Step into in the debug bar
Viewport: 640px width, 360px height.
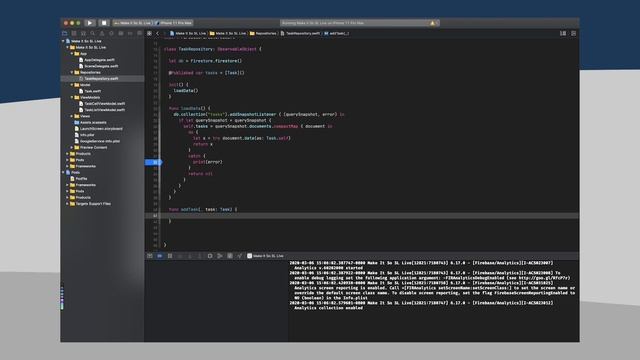click(190, 256)
